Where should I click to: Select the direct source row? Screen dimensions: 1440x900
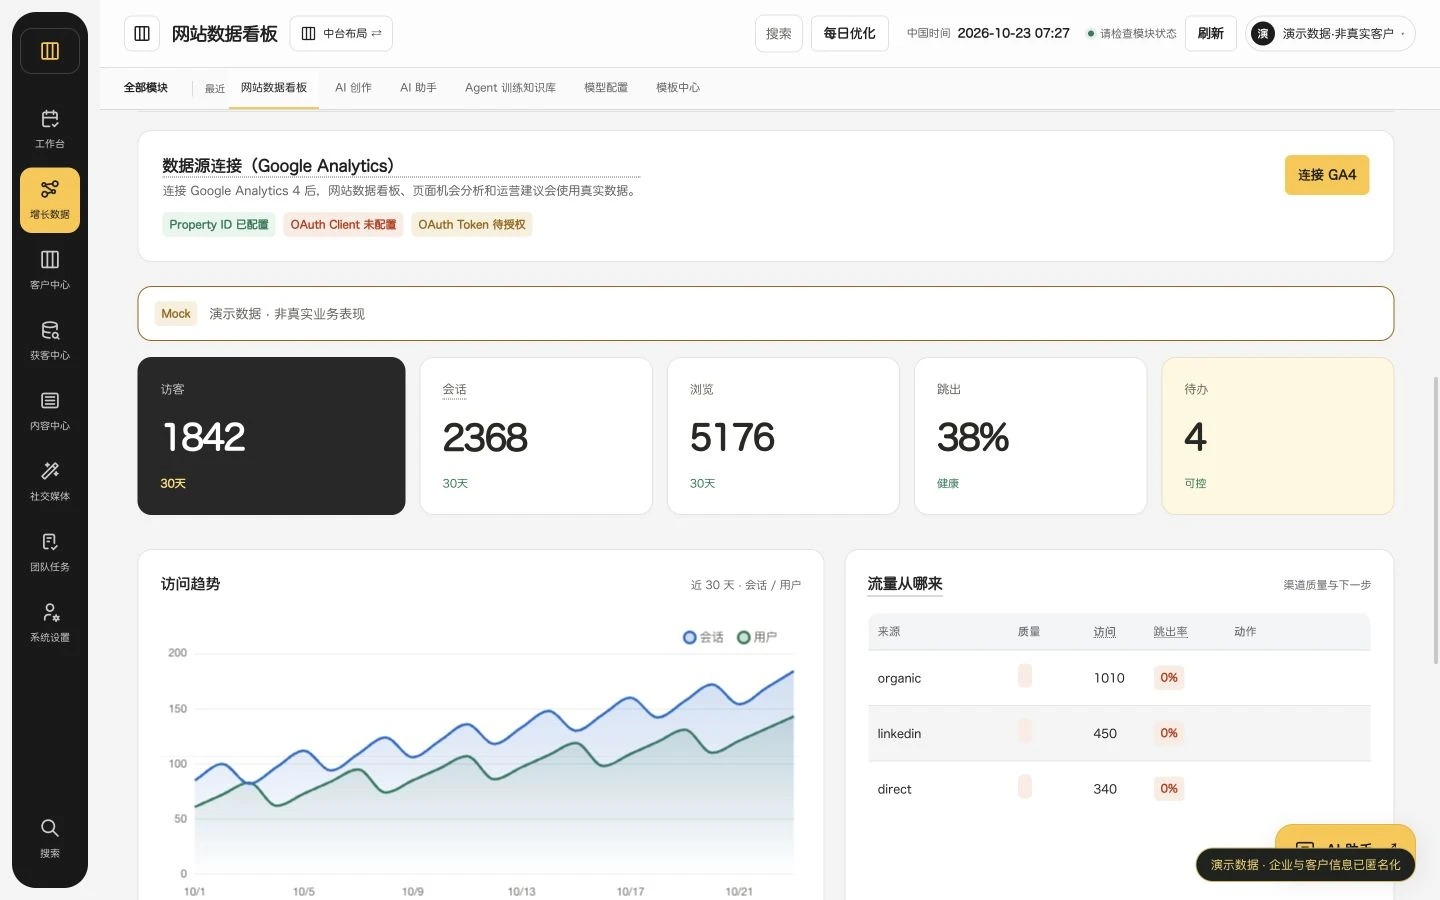click(1119, 789)
